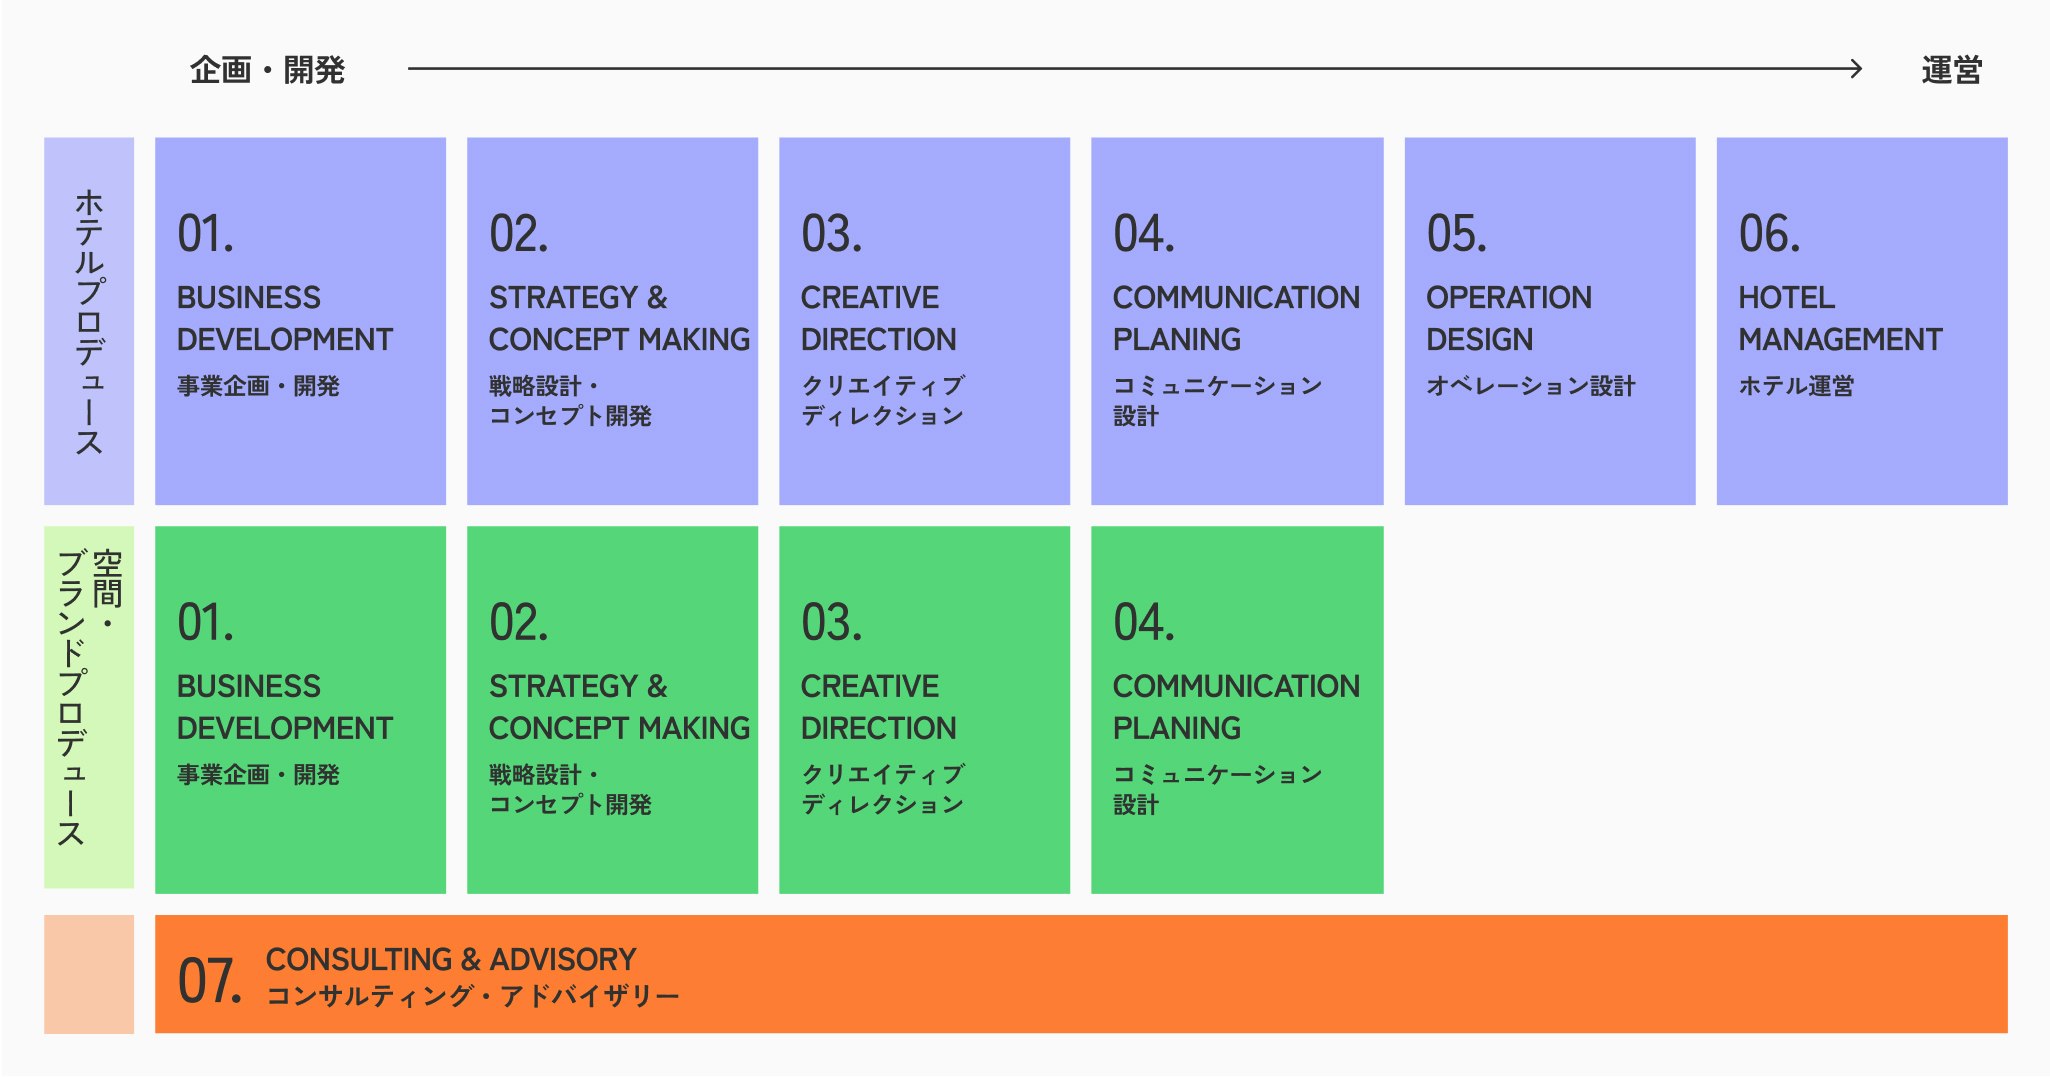Click the large 07. number

pos(210,981)
